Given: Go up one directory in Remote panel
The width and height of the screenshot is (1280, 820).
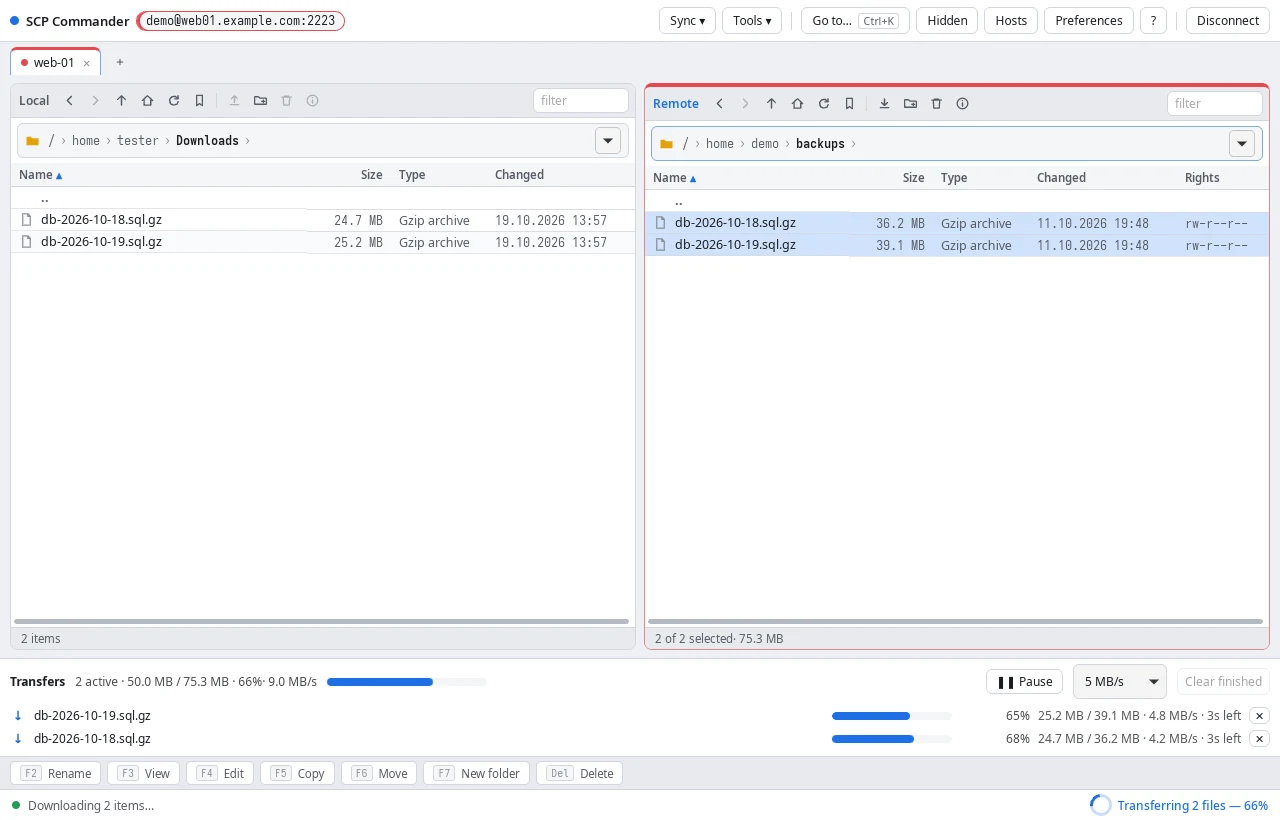Looking at the screenshot, I should [x=772, y=103].
